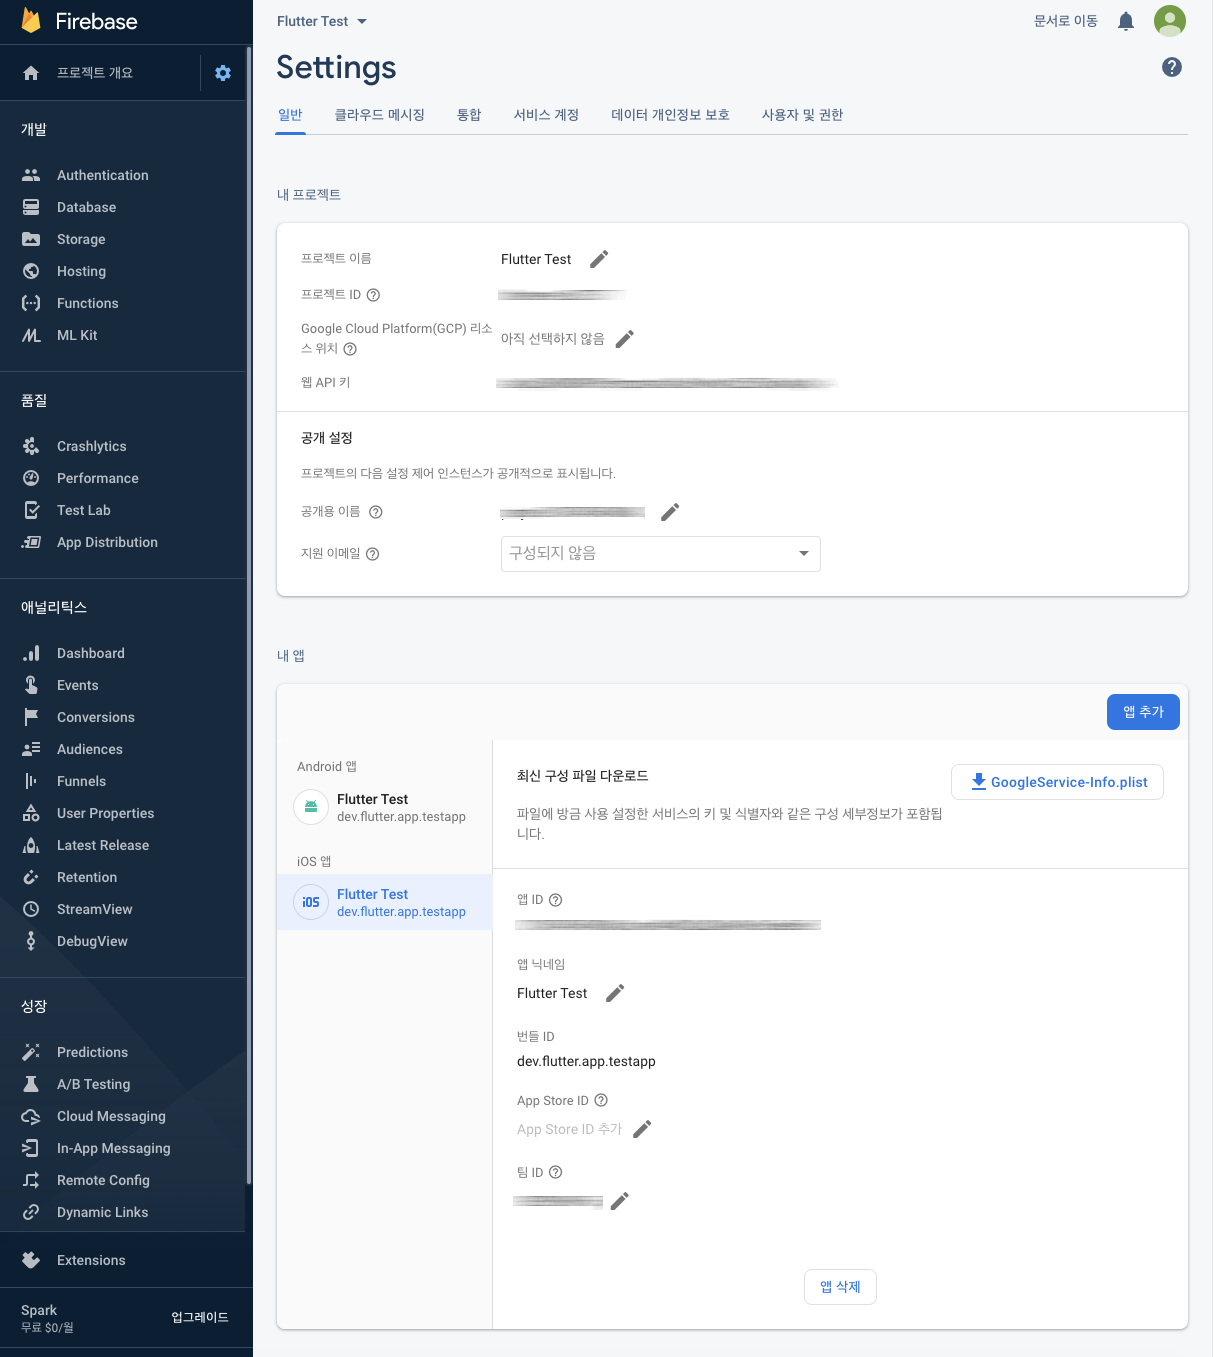This screenshot has height=1357, width=1213.
Task: Switch to the 클라우드 메시징 tab
Action: coord(379,115)
